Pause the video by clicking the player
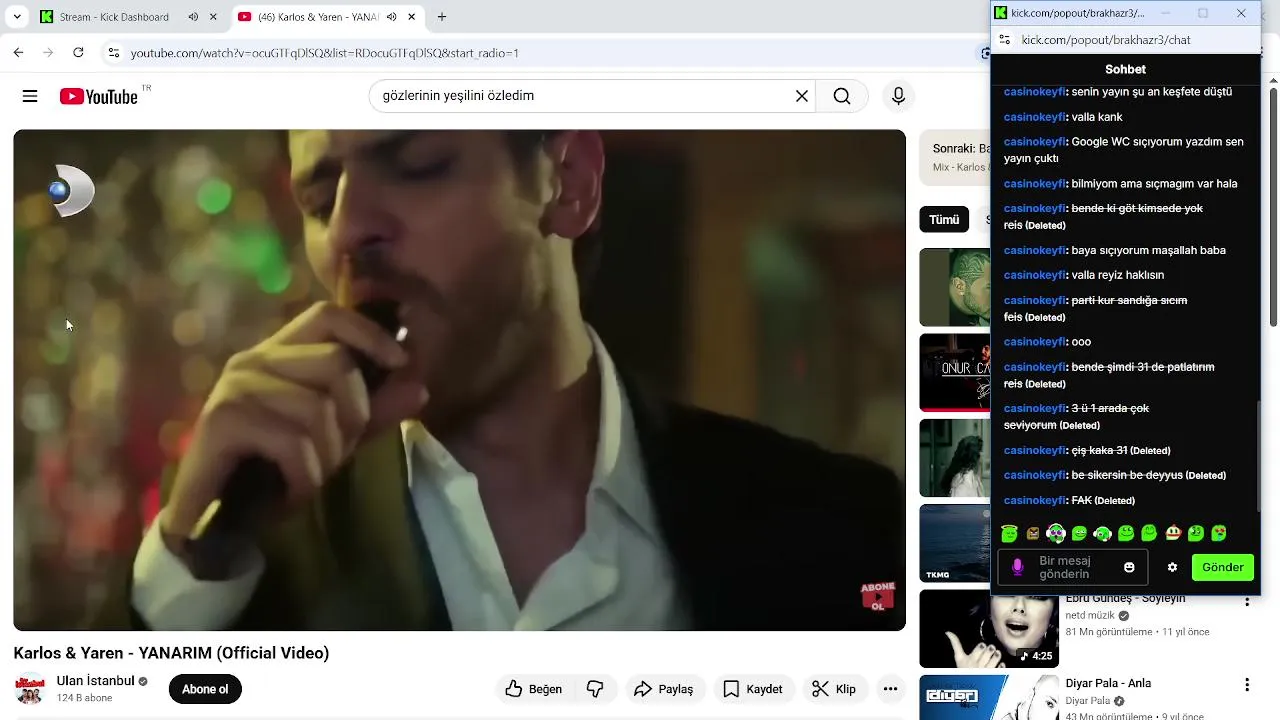Screen dimensions: 1280x720 [459, 380]
